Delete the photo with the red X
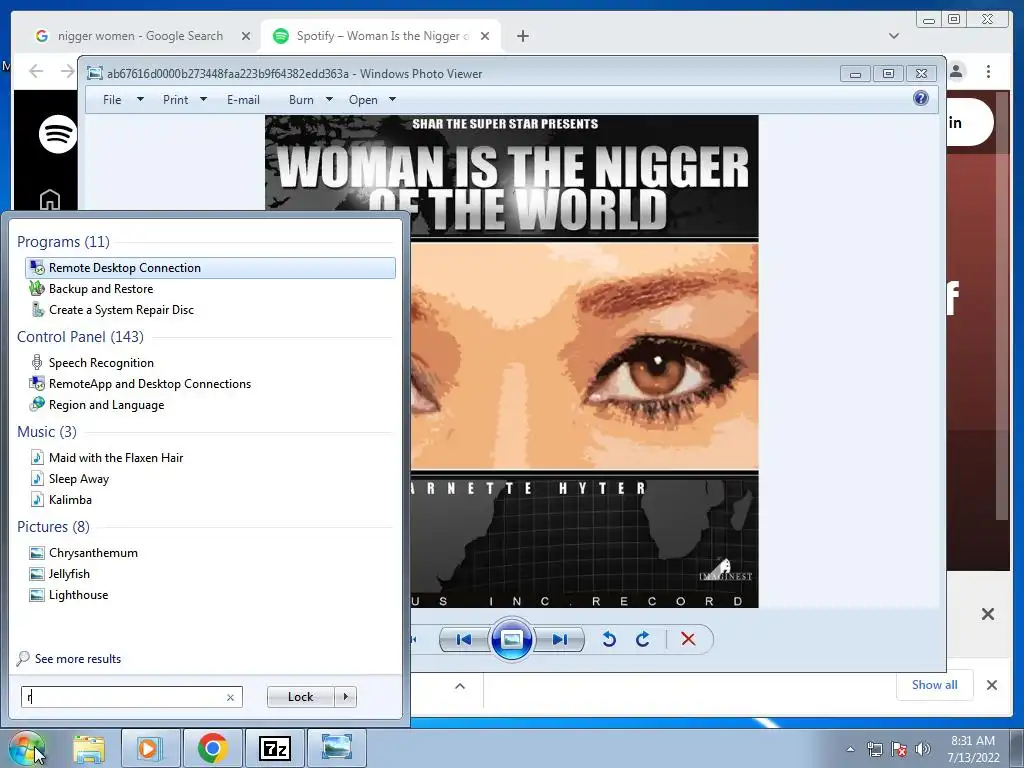The height and width of the screenshot is (768, 1024). click(x=688, y=639)
